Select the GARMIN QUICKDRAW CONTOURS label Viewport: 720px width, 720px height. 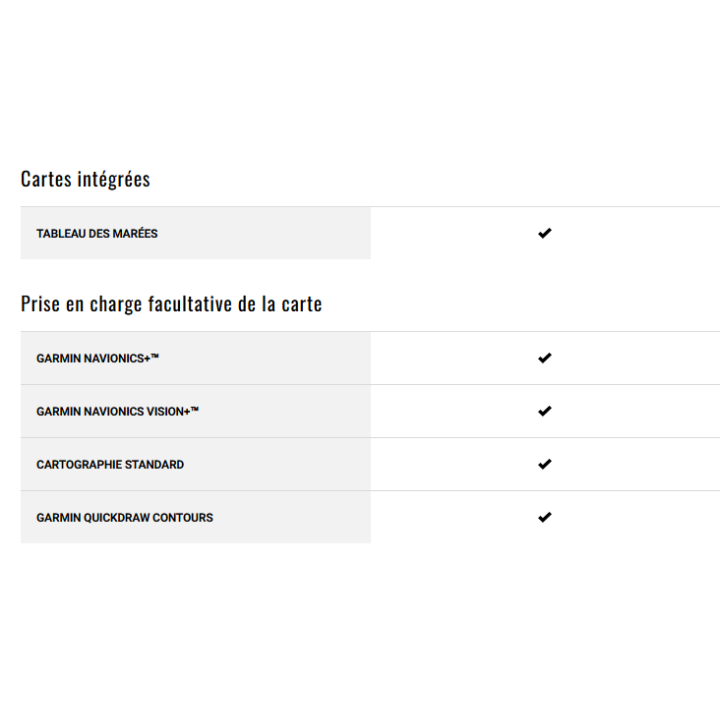coord(124,518)
